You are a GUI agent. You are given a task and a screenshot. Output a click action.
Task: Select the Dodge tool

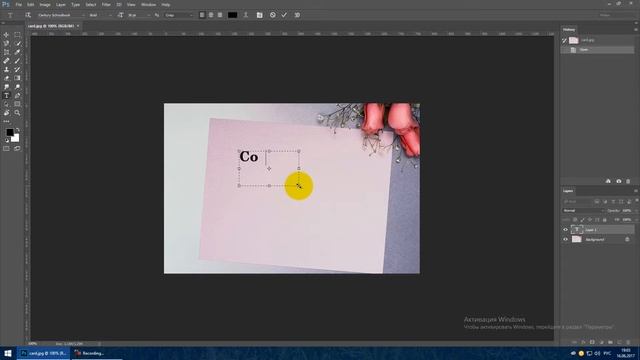tap(17, 87)
